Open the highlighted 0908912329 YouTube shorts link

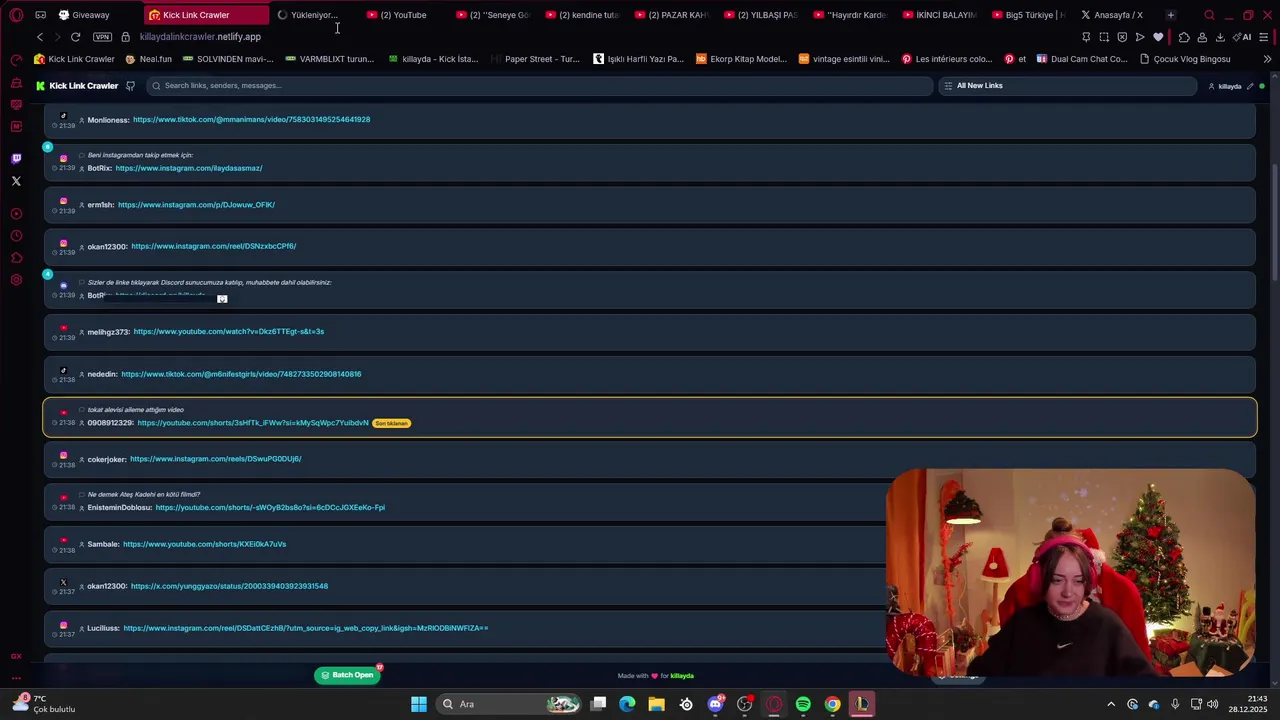[x=253, y=423]
